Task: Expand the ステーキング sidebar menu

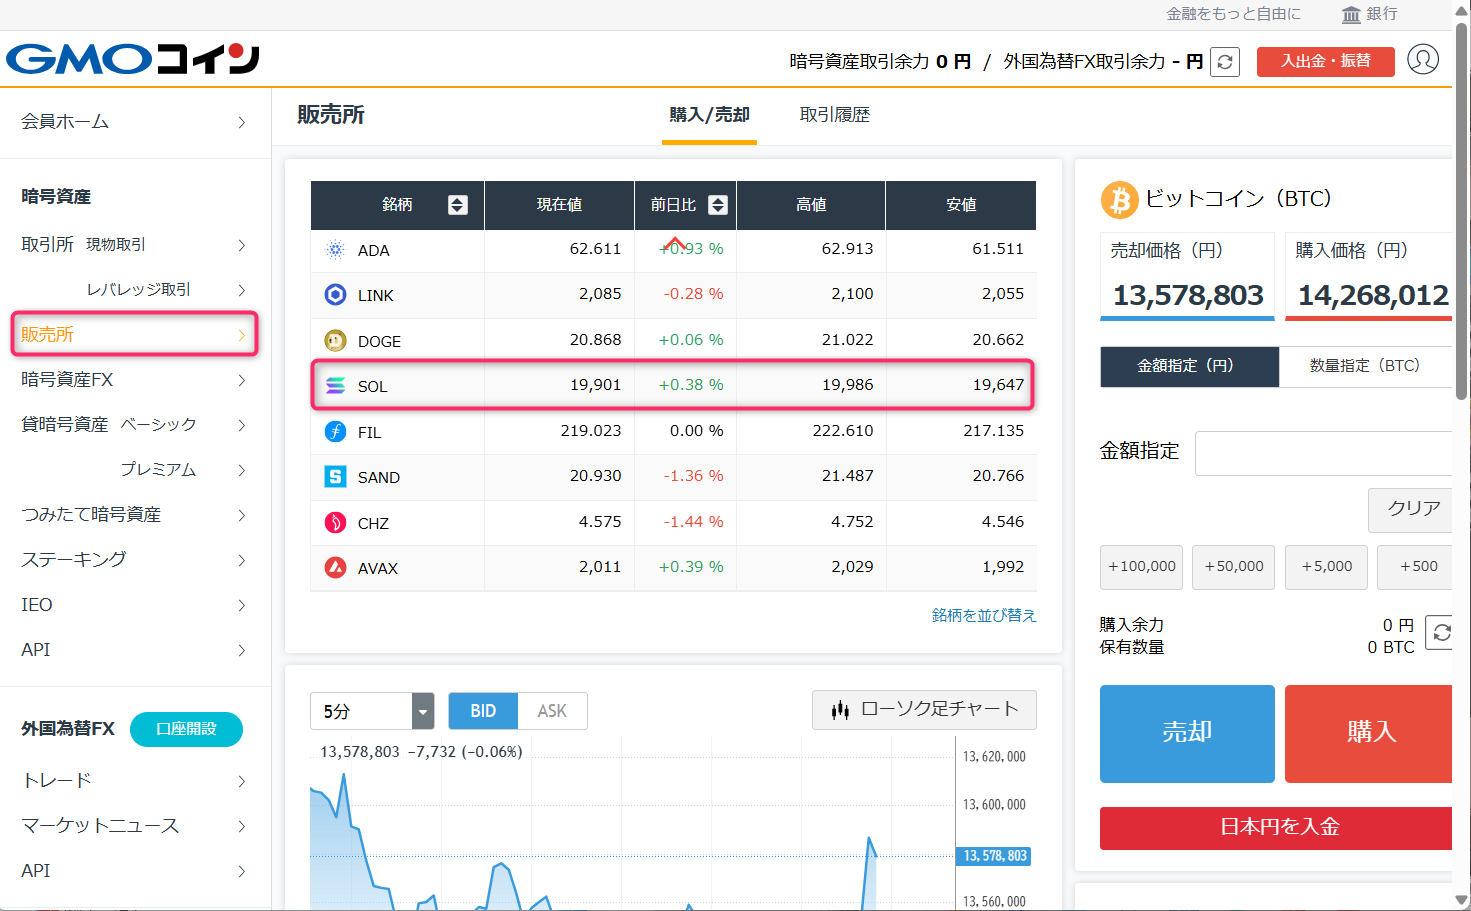Action: [x=133, y=560]
